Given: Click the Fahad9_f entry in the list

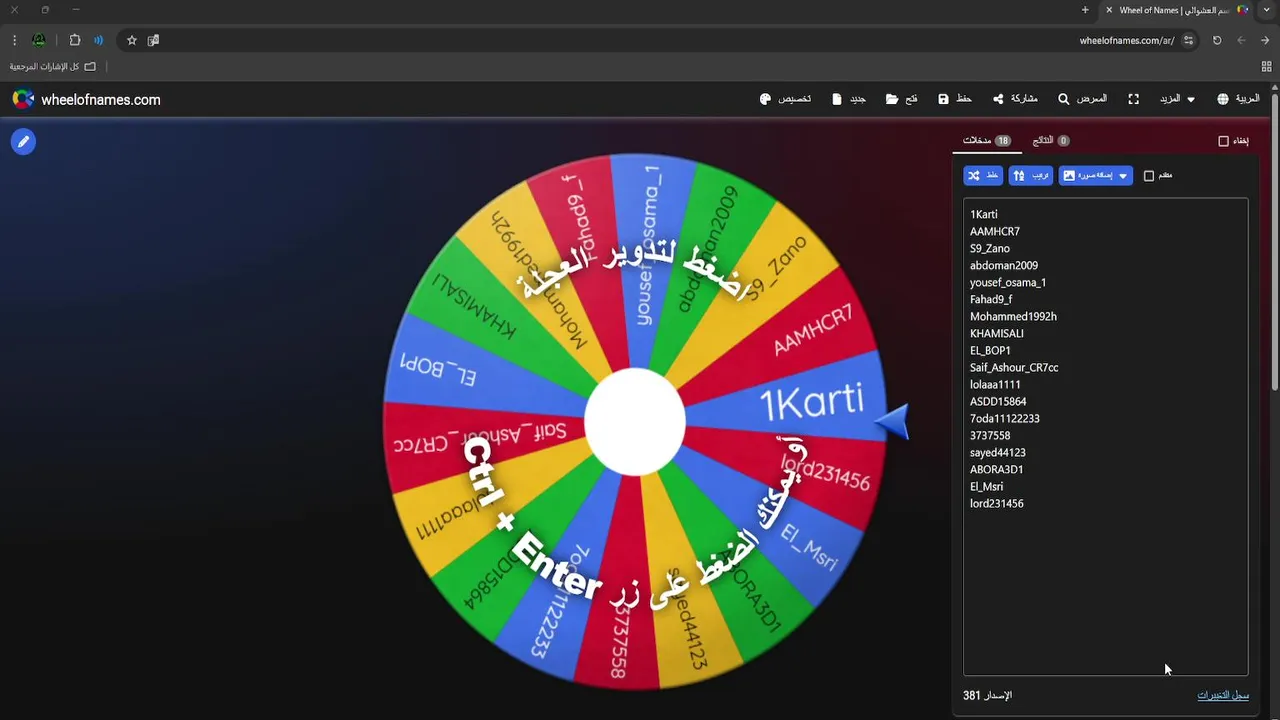Looking at the screenshot, I should click(991, 299).
